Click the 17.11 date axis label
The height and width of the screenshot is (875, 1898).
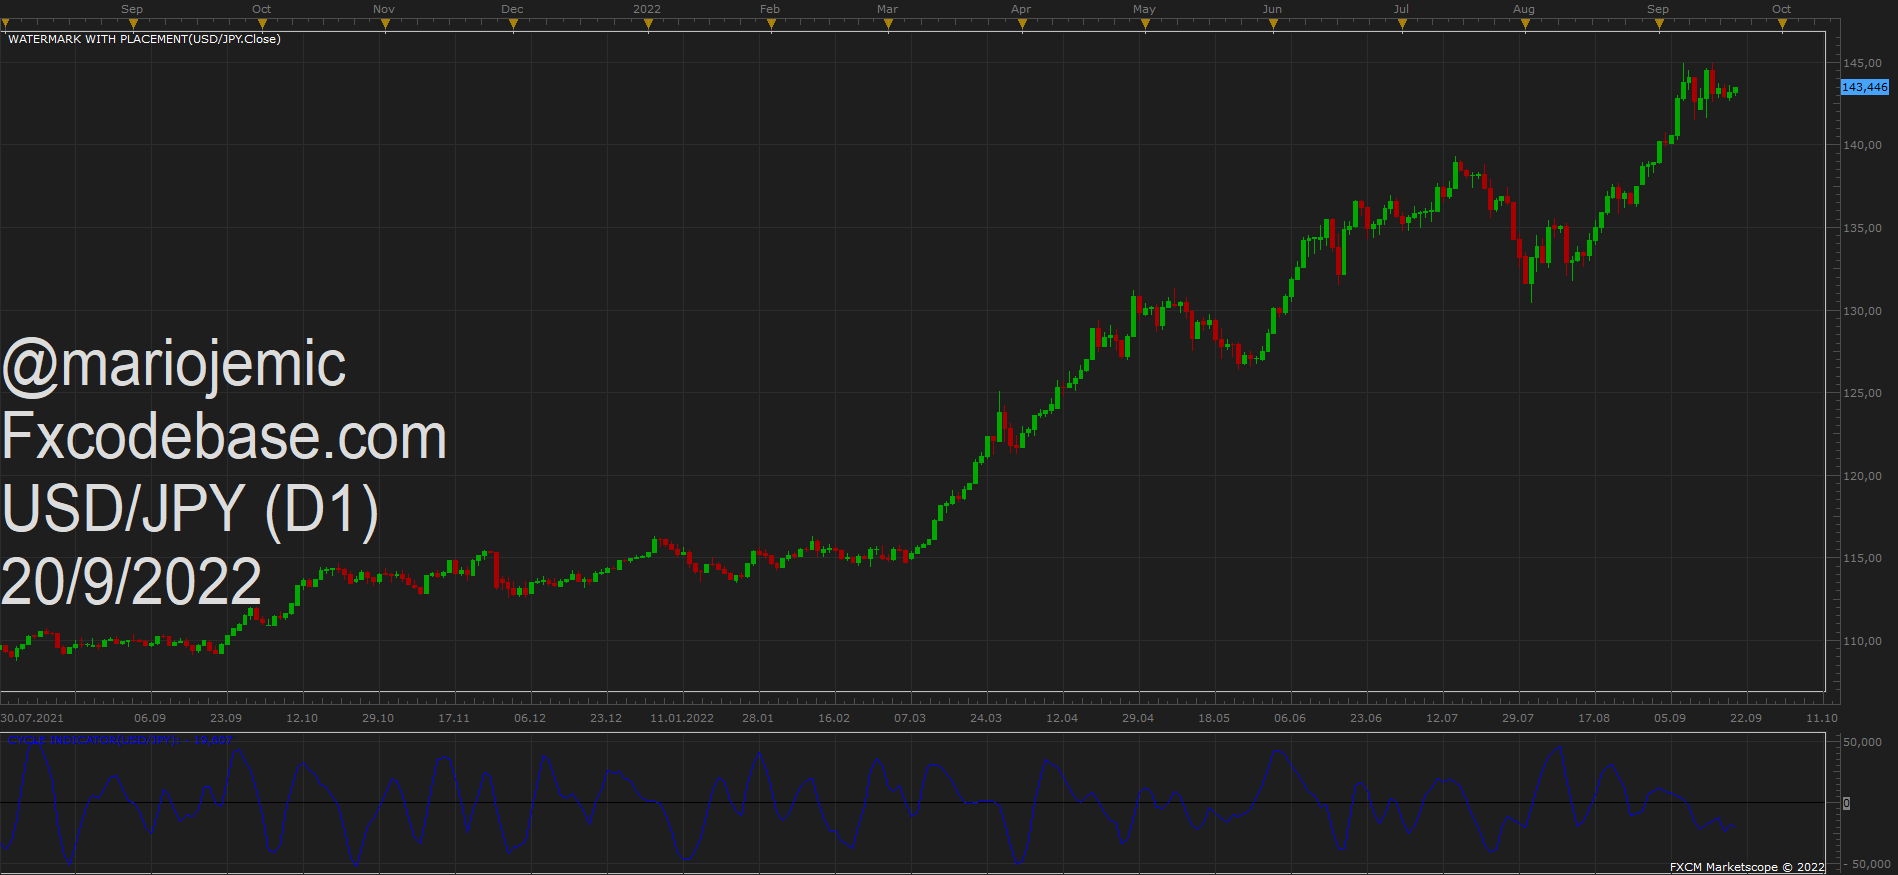point(454,718)
